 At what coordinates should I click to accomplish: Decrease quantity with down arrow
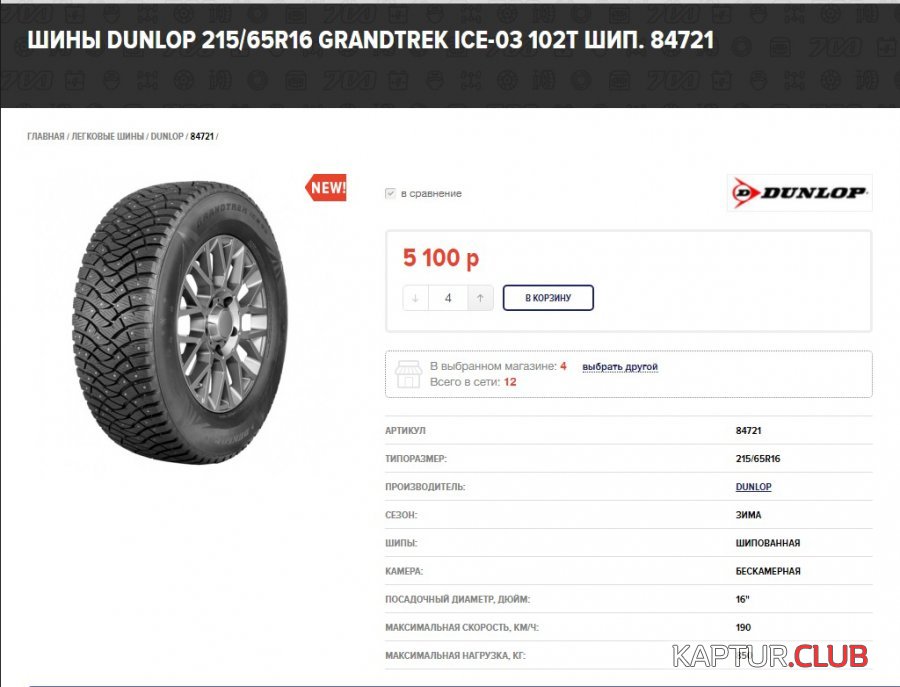[416, 298]
